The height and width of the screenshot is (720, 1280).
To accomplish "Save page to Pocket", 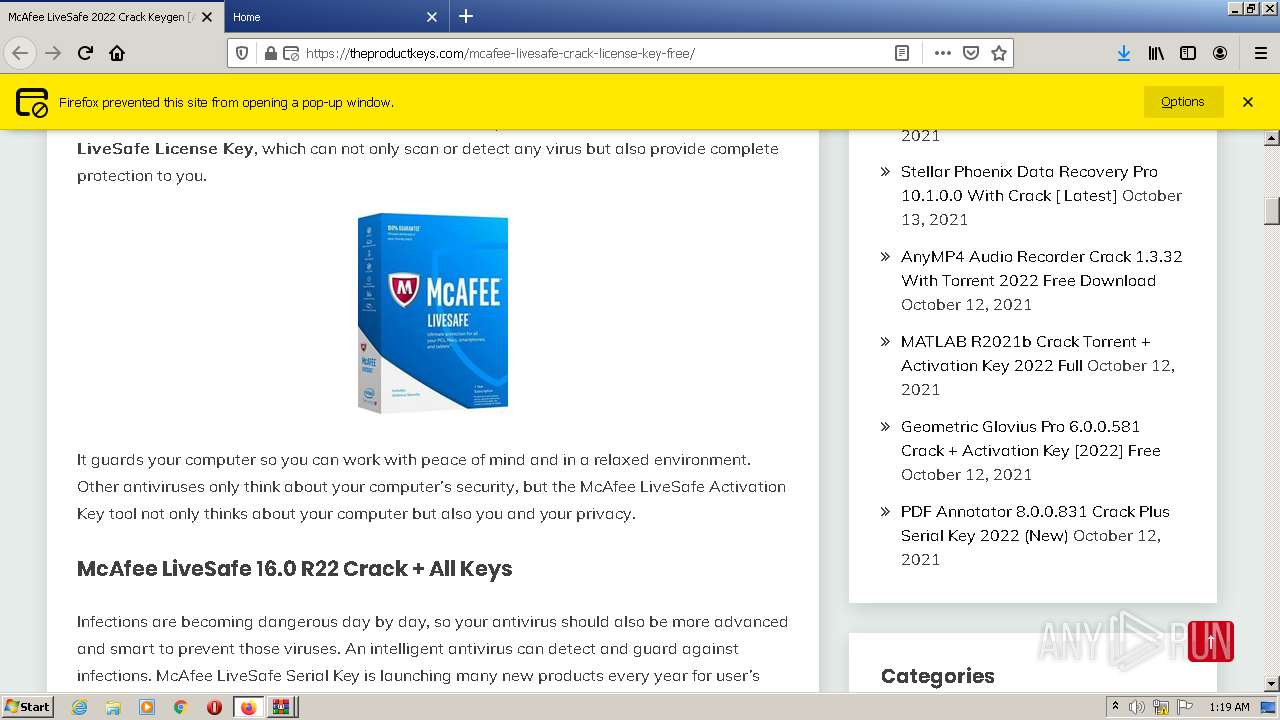I will click(x=970, y=53).
